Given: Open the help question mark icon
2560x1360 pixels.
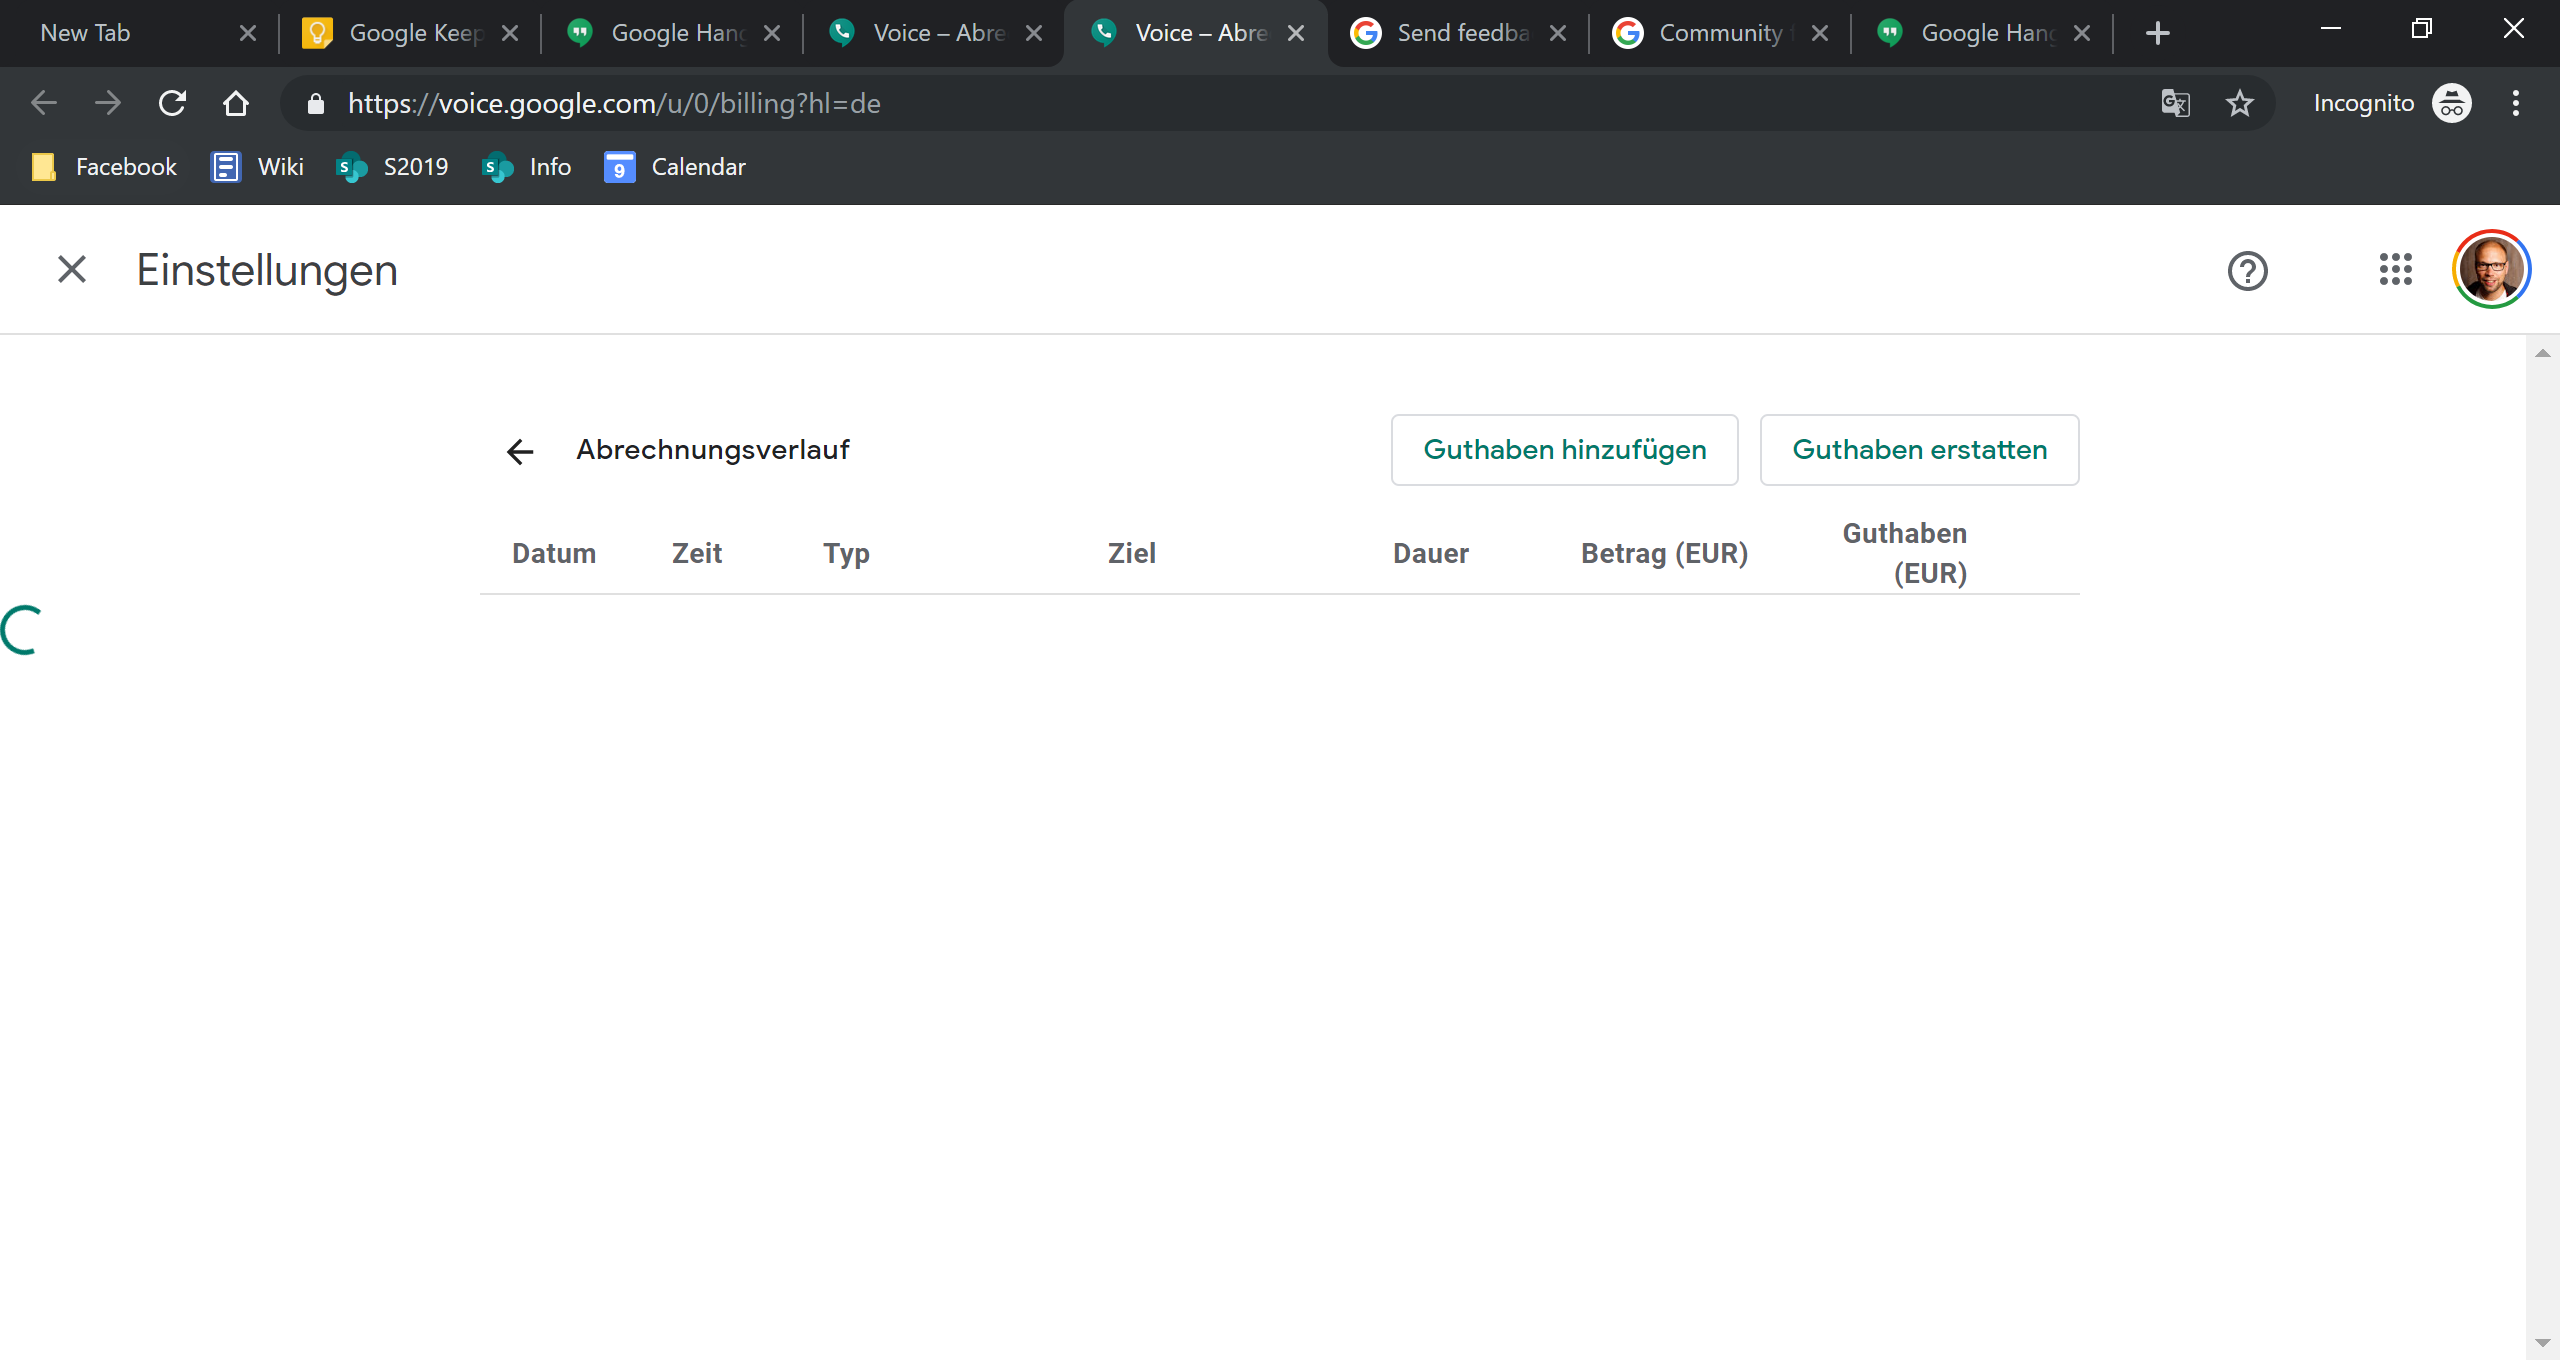Looking at the screenshot, I should 2247,271.
